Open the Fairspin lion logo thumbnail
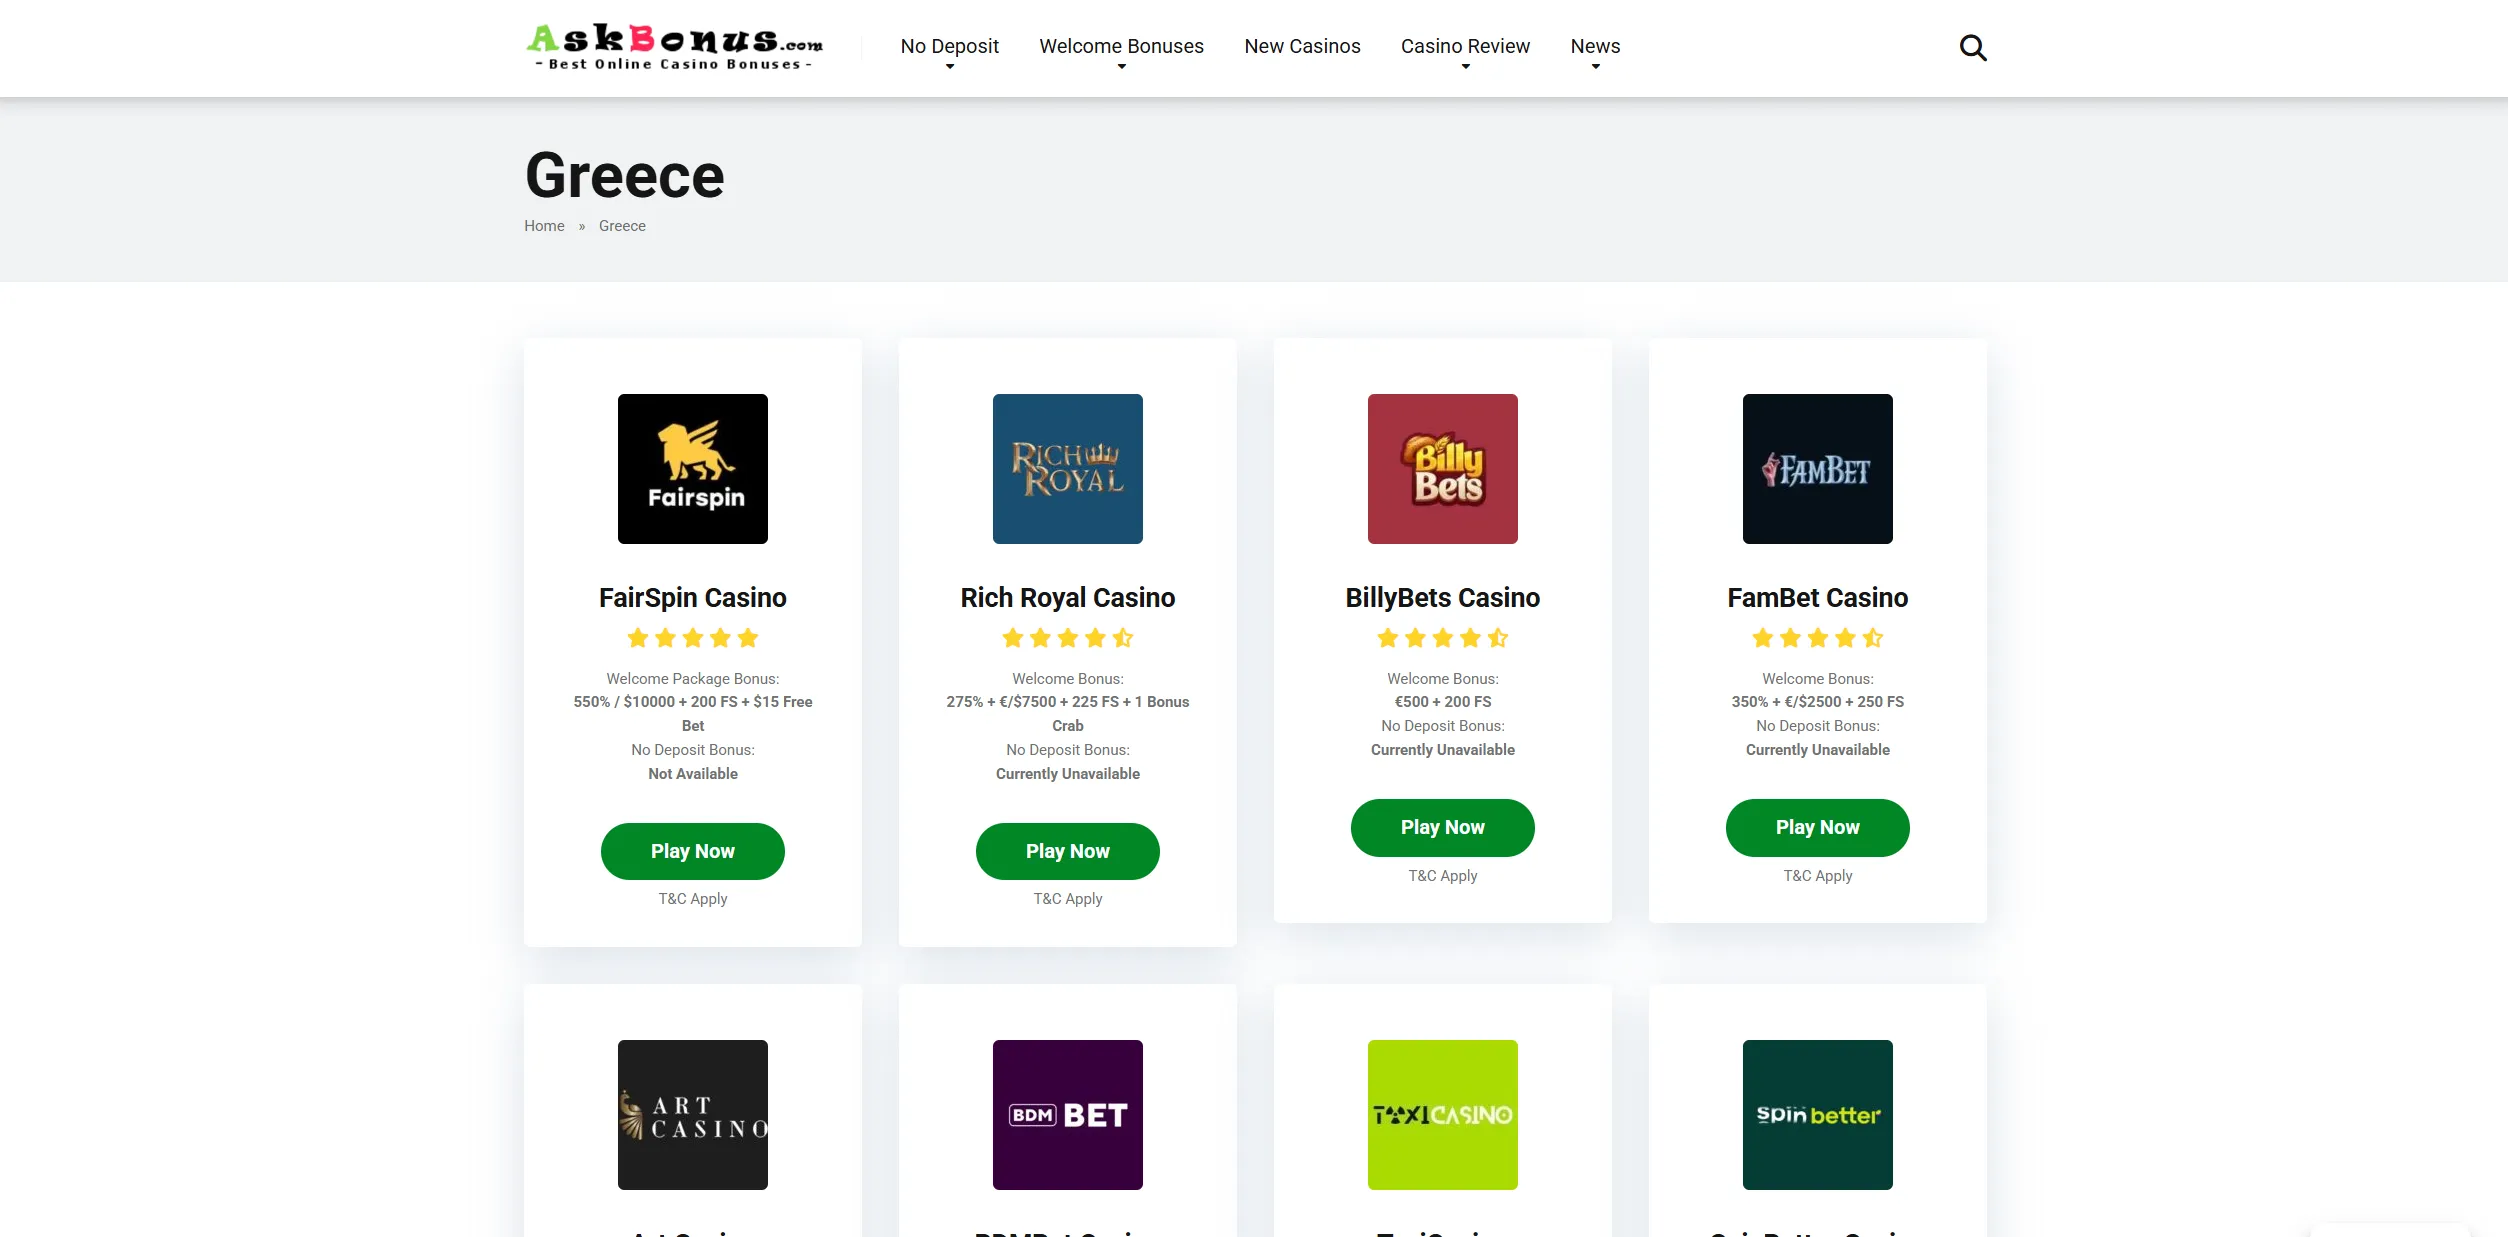 [x=693, y=469]
